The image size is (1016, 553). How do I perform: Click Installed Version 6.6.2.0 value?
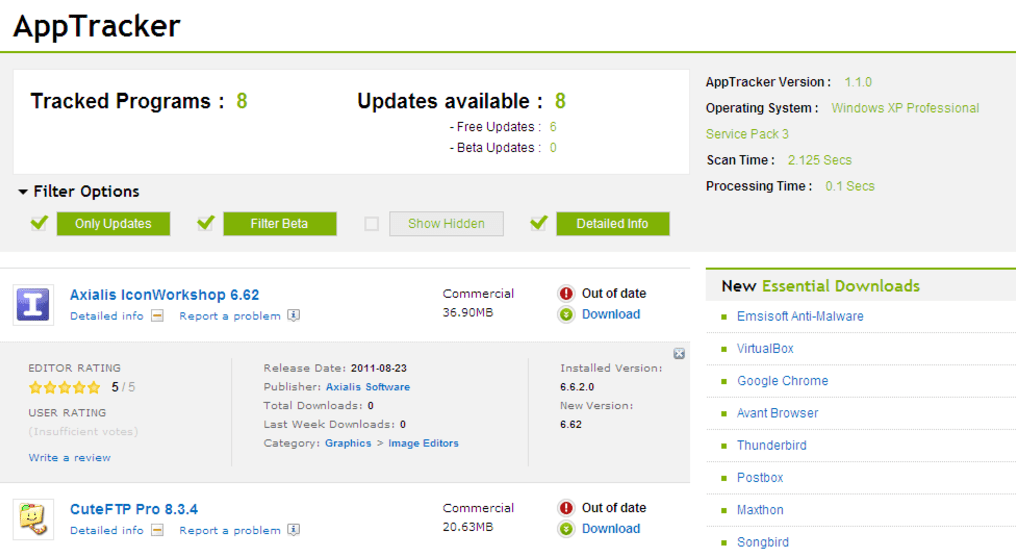point(577,387)
